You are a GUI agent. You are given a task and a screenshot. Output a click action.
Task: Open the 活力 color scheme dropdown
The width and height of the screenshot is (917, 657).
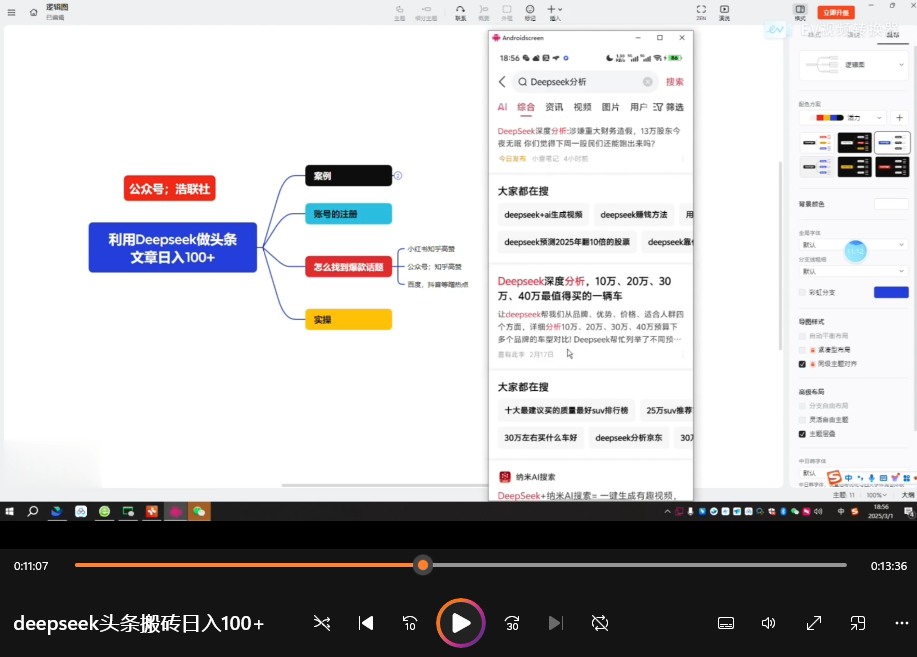point(842,118)
